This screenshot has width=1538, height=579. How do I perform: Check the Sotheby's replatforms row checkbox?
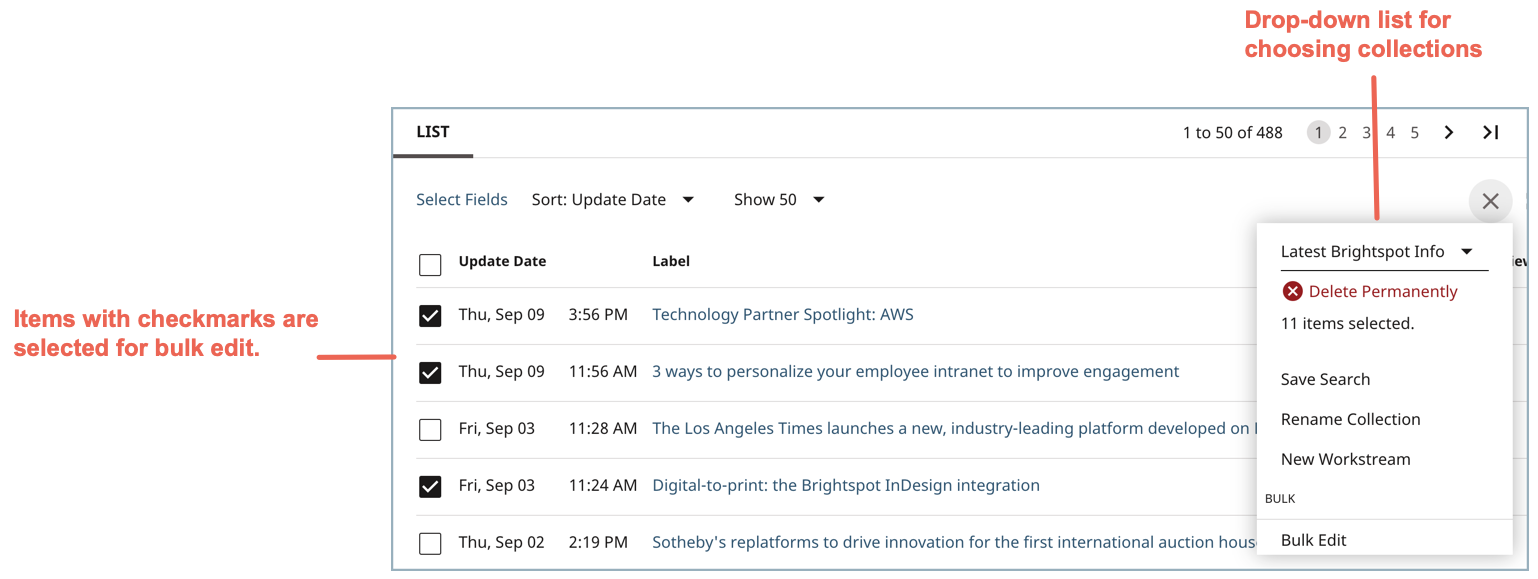coord(430,544)
